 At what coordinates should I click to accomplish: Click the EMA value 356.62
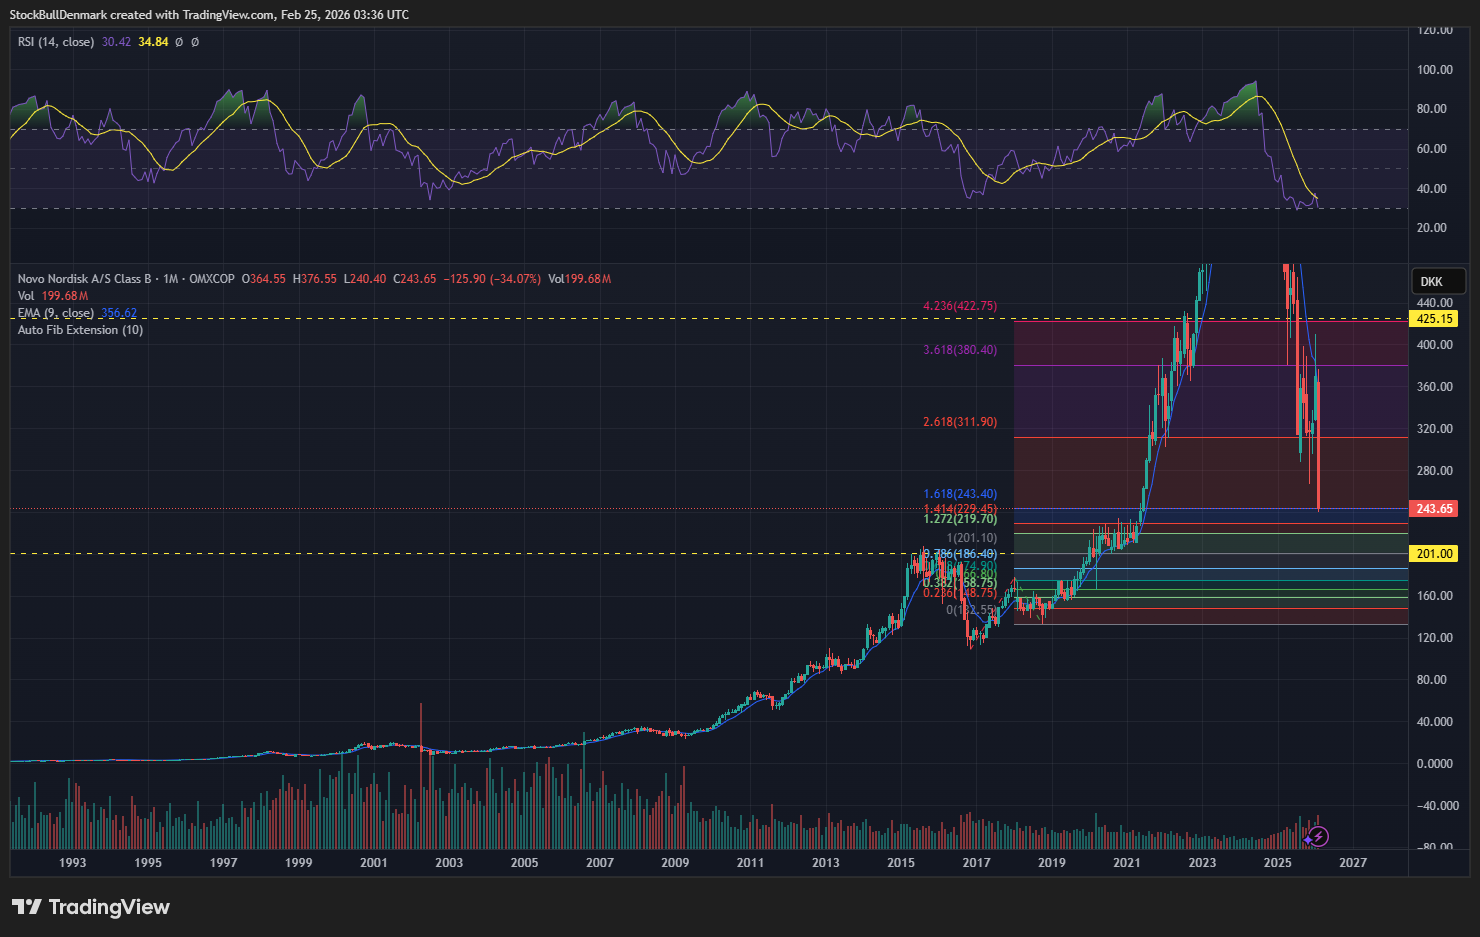119,313
